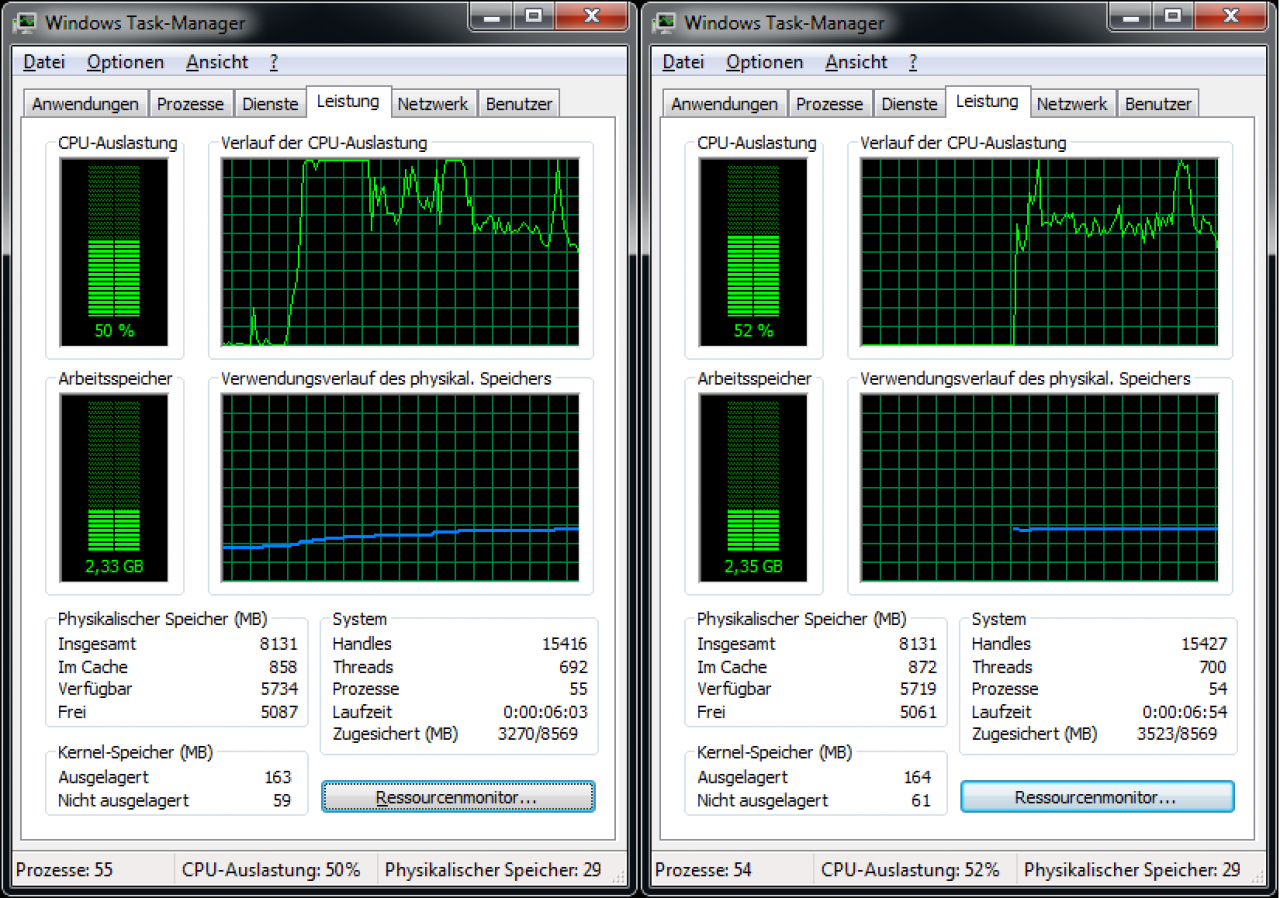
Task: Switch to Netzwerk tab in left window
Action: (x=433, y=104)
